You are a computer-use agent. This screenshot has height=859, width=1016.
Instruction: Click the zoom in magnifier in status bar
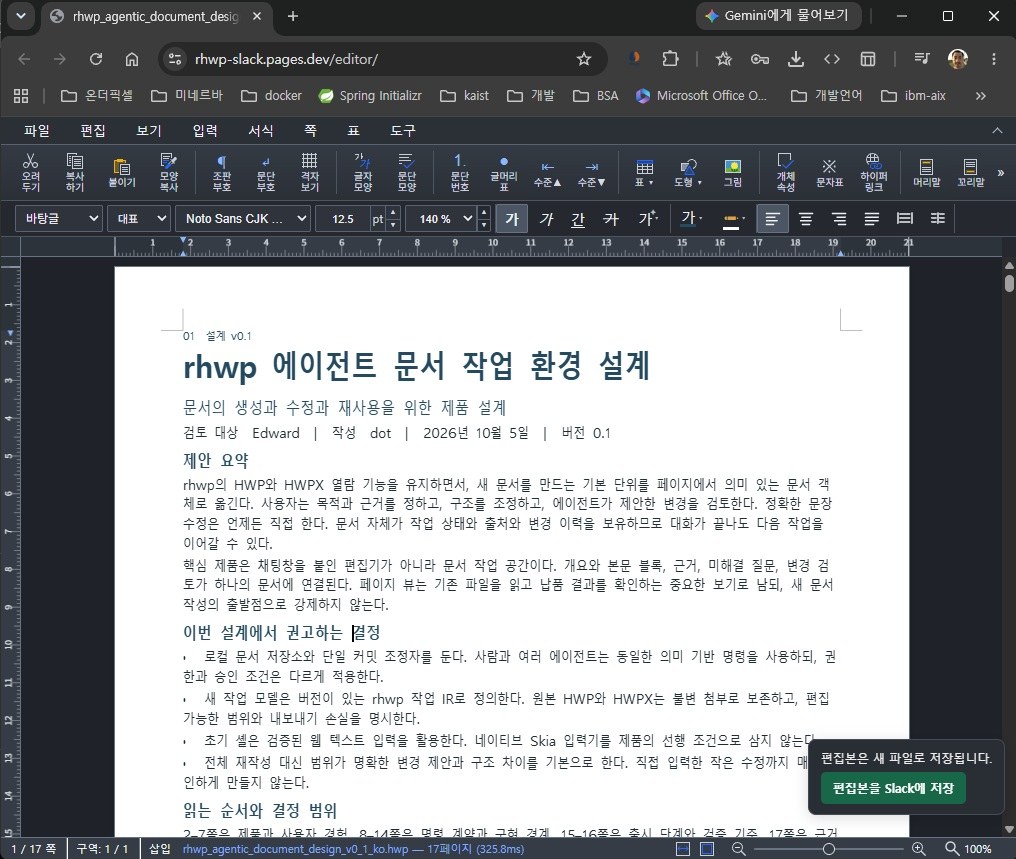(x=919, y=849)
